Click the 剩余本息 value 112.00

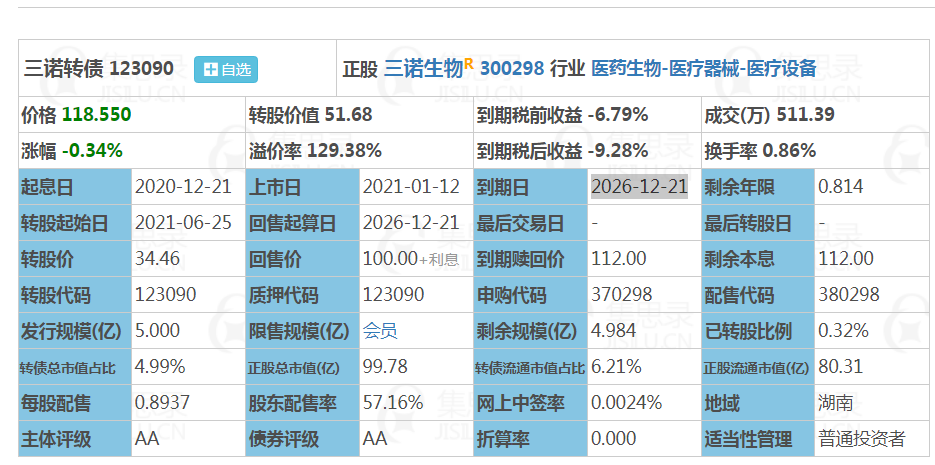click(846, 259)
